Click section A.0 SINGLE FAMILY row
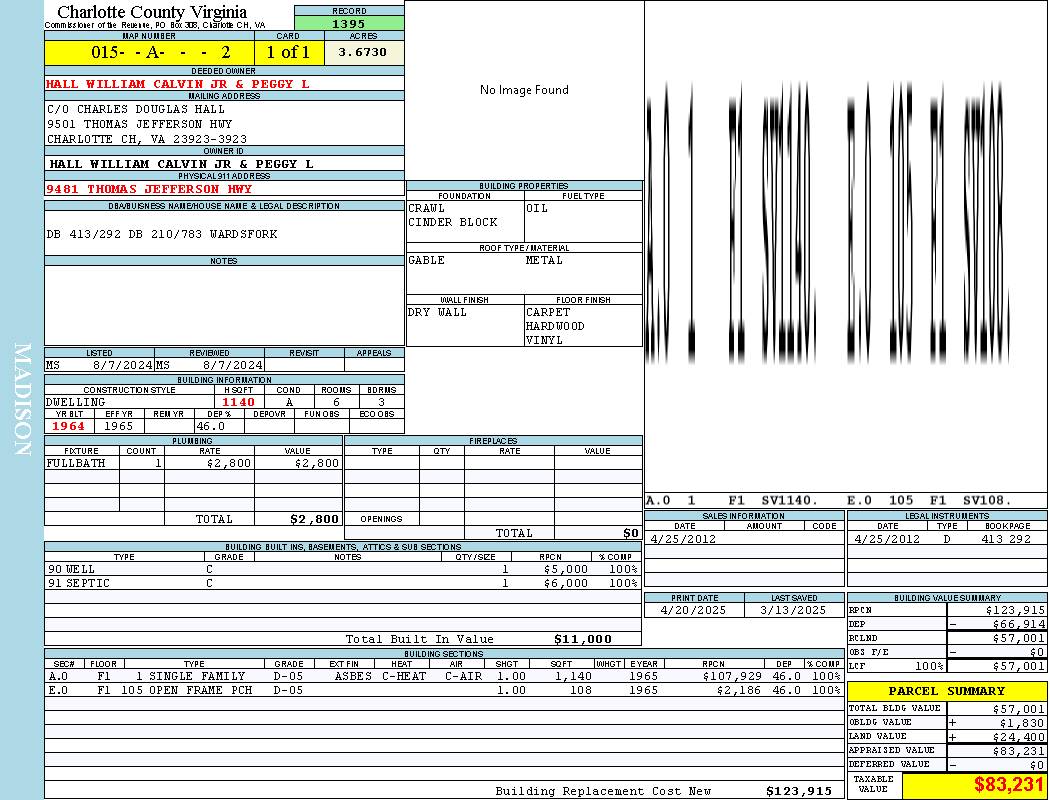1050x800 pixels. pyautogui.click(x=444, y=677)
